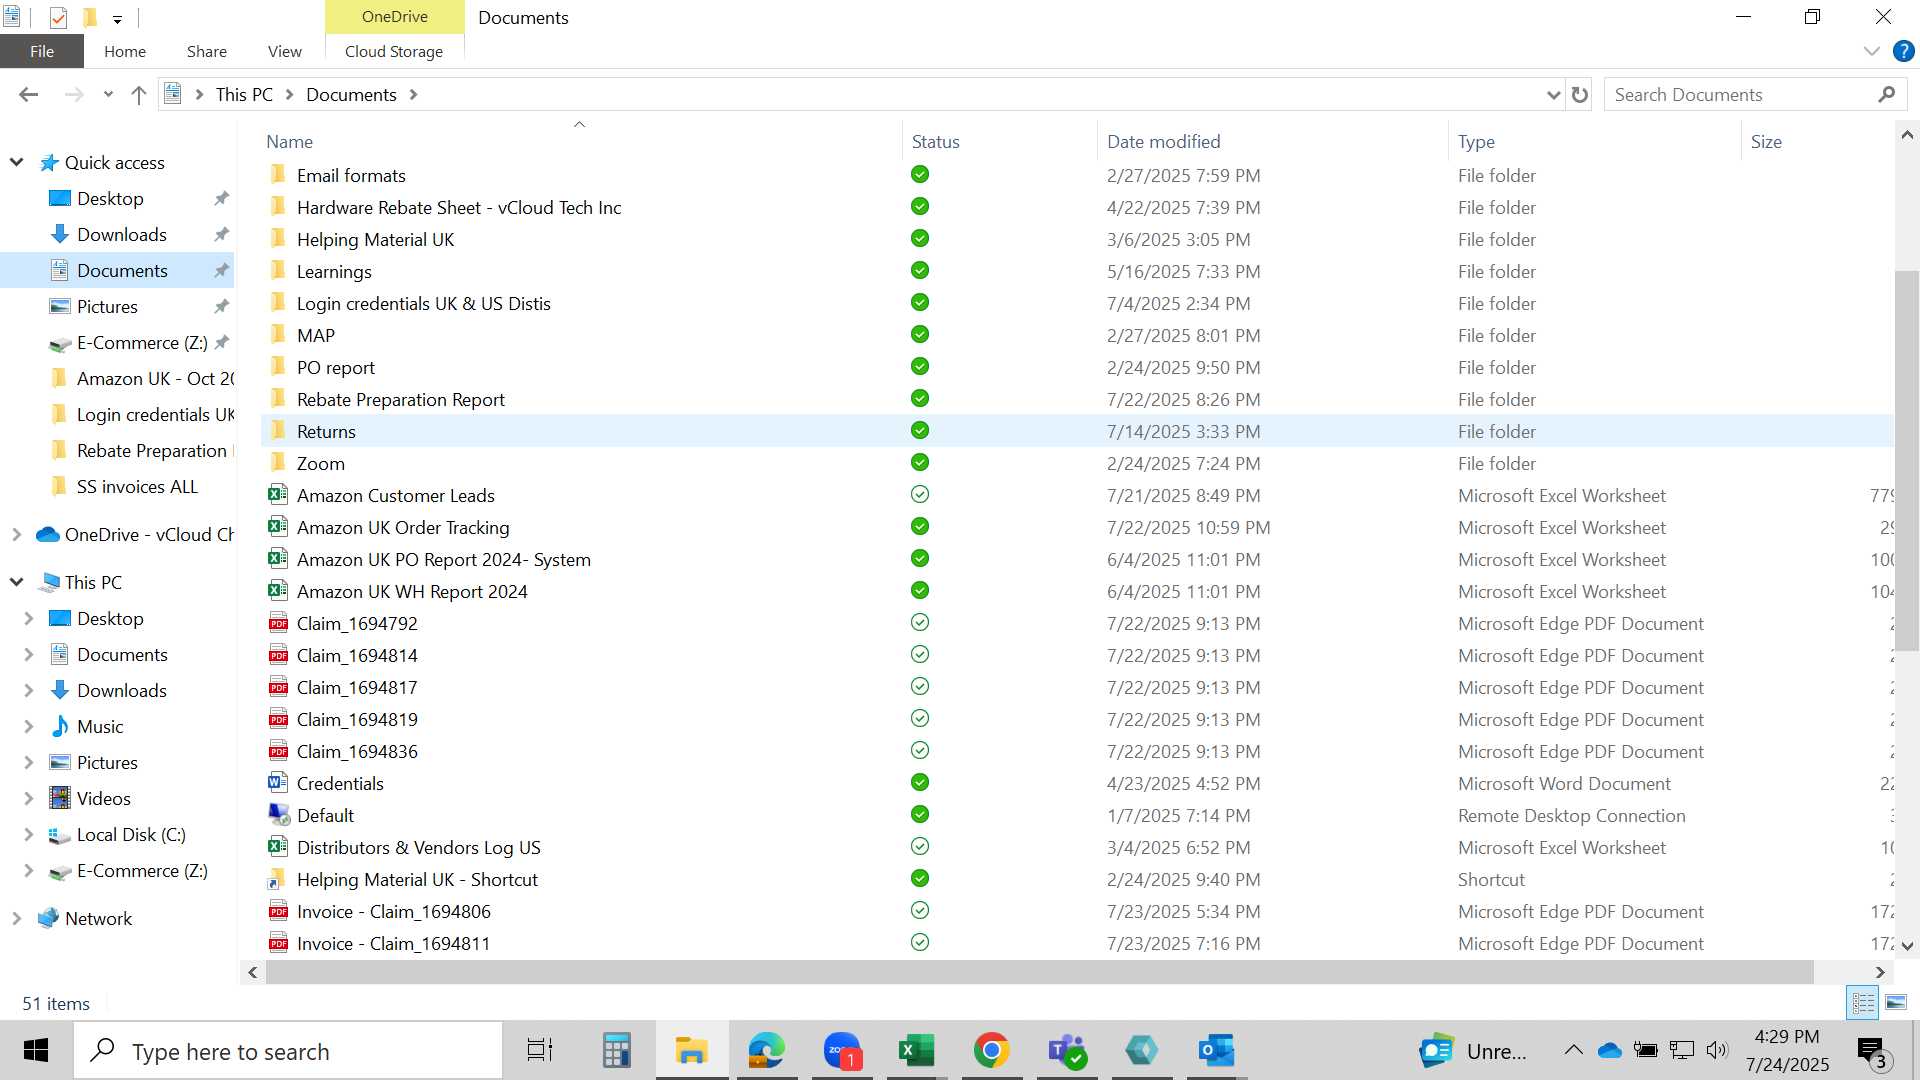Select the OneDrive contextual tab
This screenshot has height=1080, width=1920.
[x=395, y=17]
